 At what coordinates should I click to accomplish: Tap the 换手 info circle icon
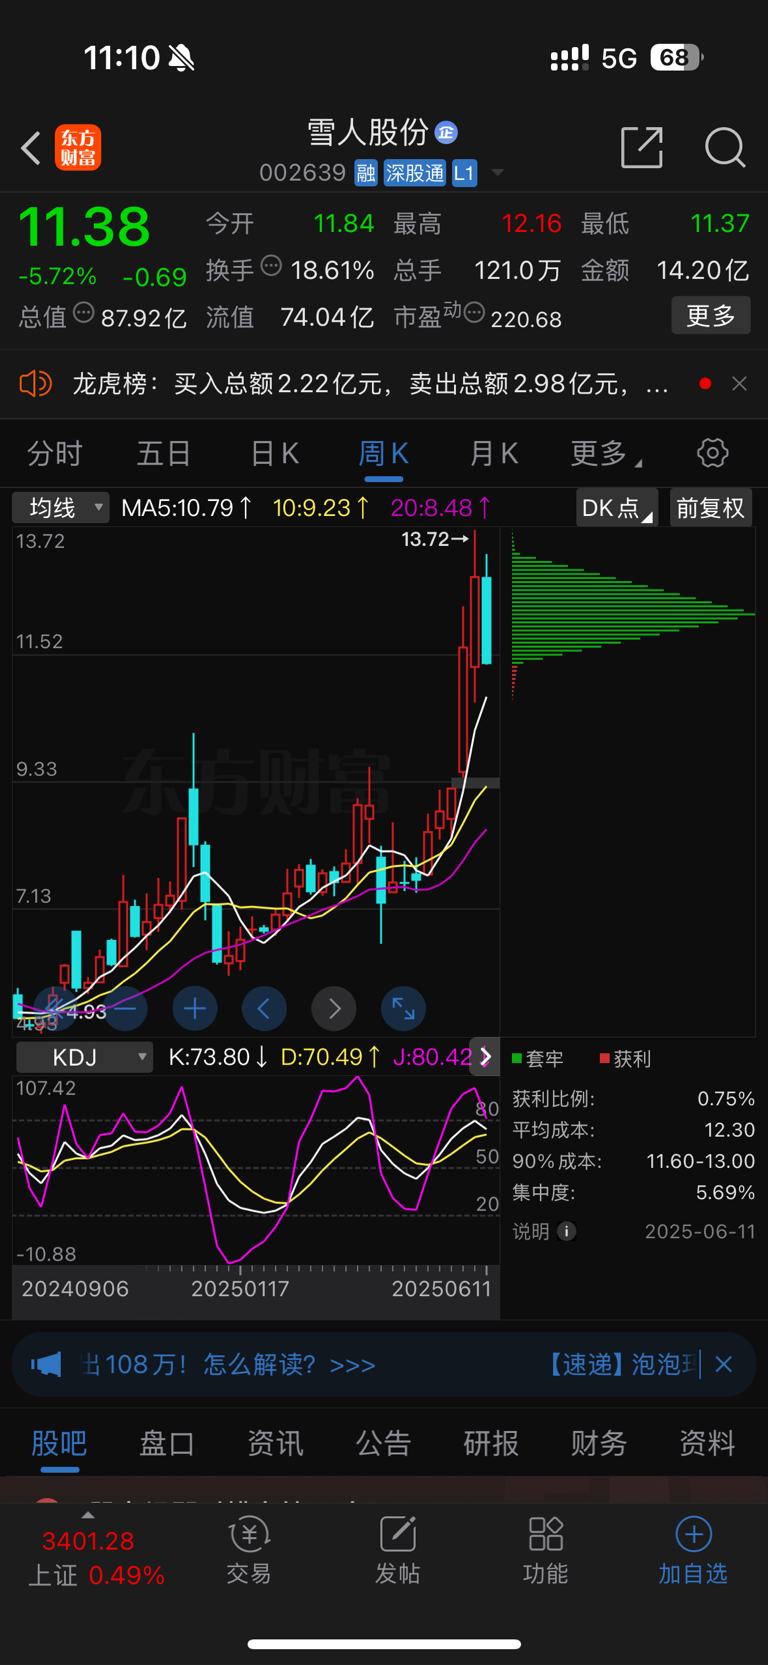tap(271, 265)
